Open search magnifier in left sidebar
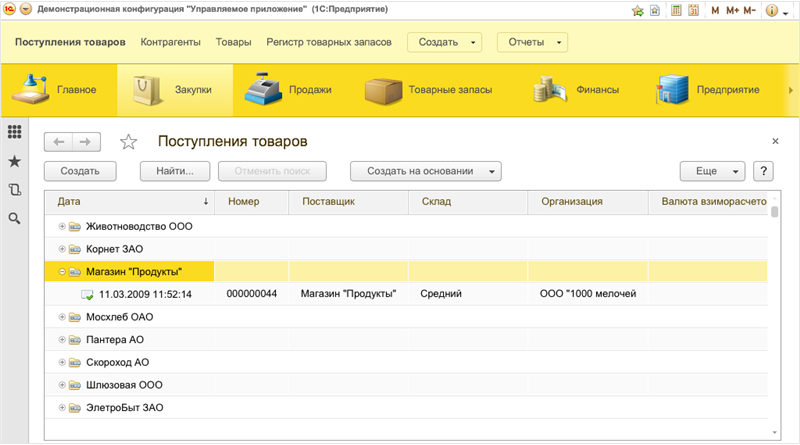This screenshot has width=800, height=445. coord(15,219)
